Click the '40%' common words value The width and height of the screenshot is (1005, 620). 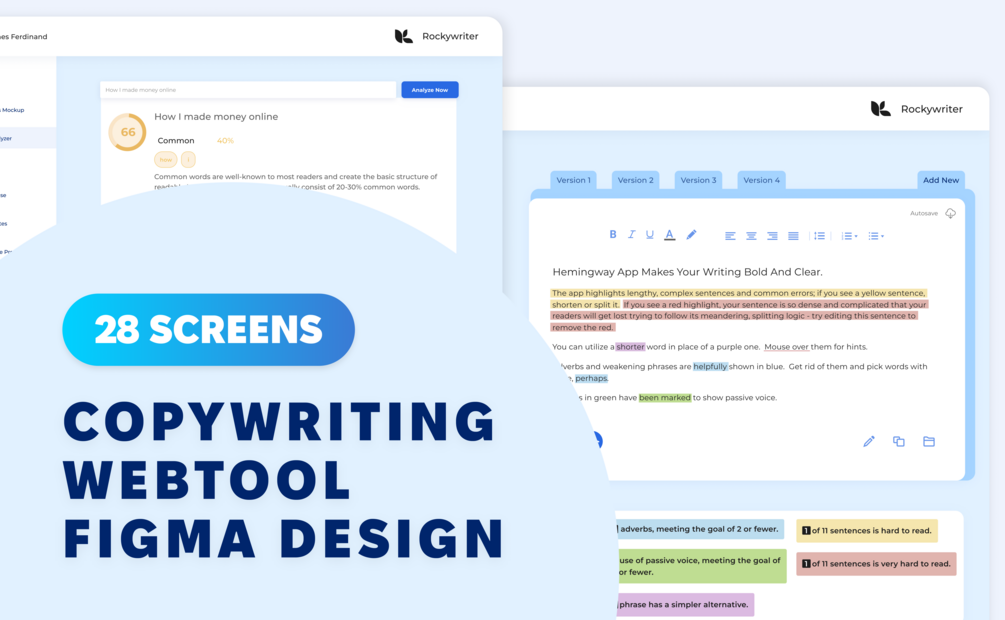tap(225, 140)
